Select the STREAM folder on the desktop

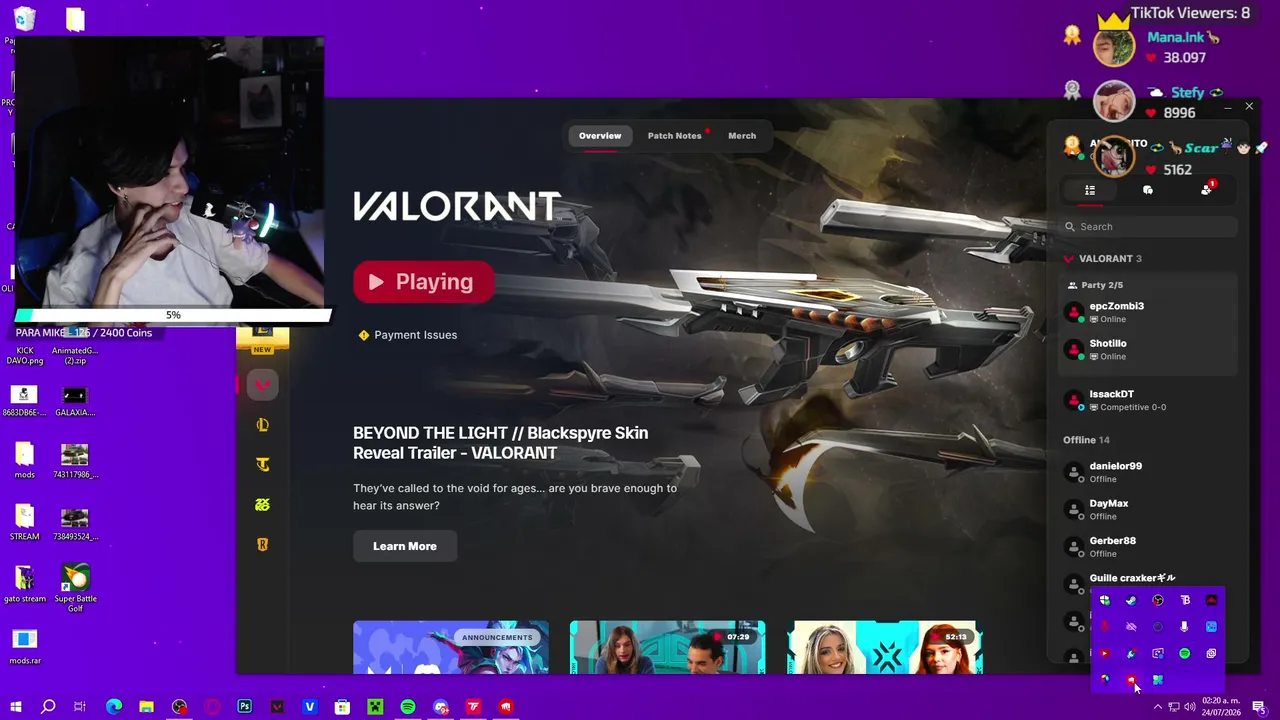point(25,522)
